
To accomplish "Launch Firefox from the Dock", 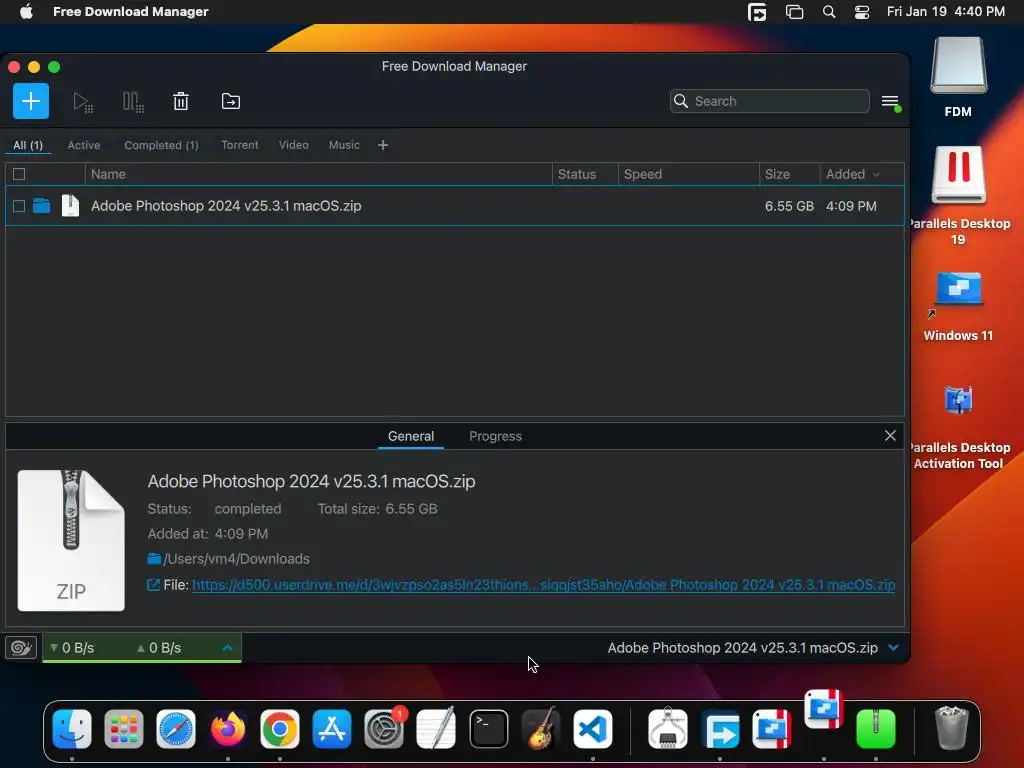I will click(228, 729).
